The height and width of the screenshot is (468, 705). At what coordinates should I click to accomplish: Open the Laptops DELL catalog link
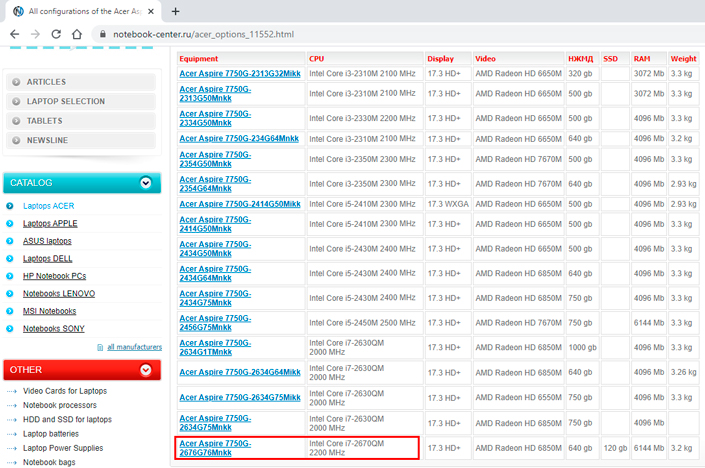48,259
